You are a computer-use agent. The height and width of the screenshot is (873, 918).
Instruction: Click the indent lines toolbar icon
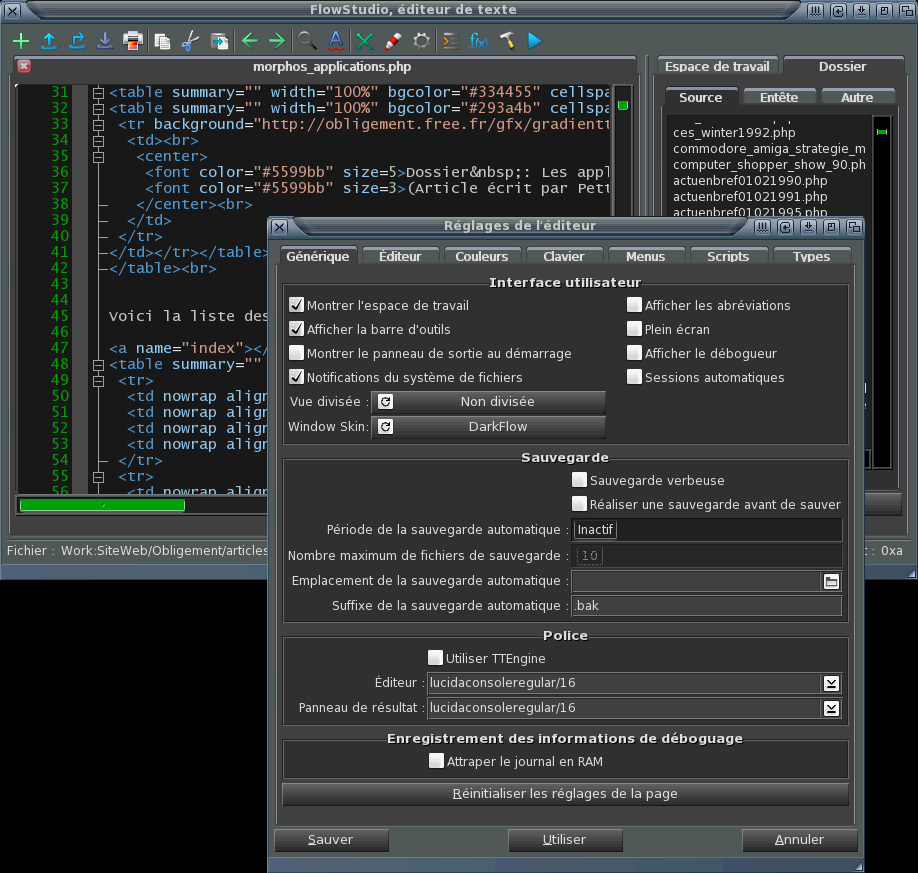(451, 41)
